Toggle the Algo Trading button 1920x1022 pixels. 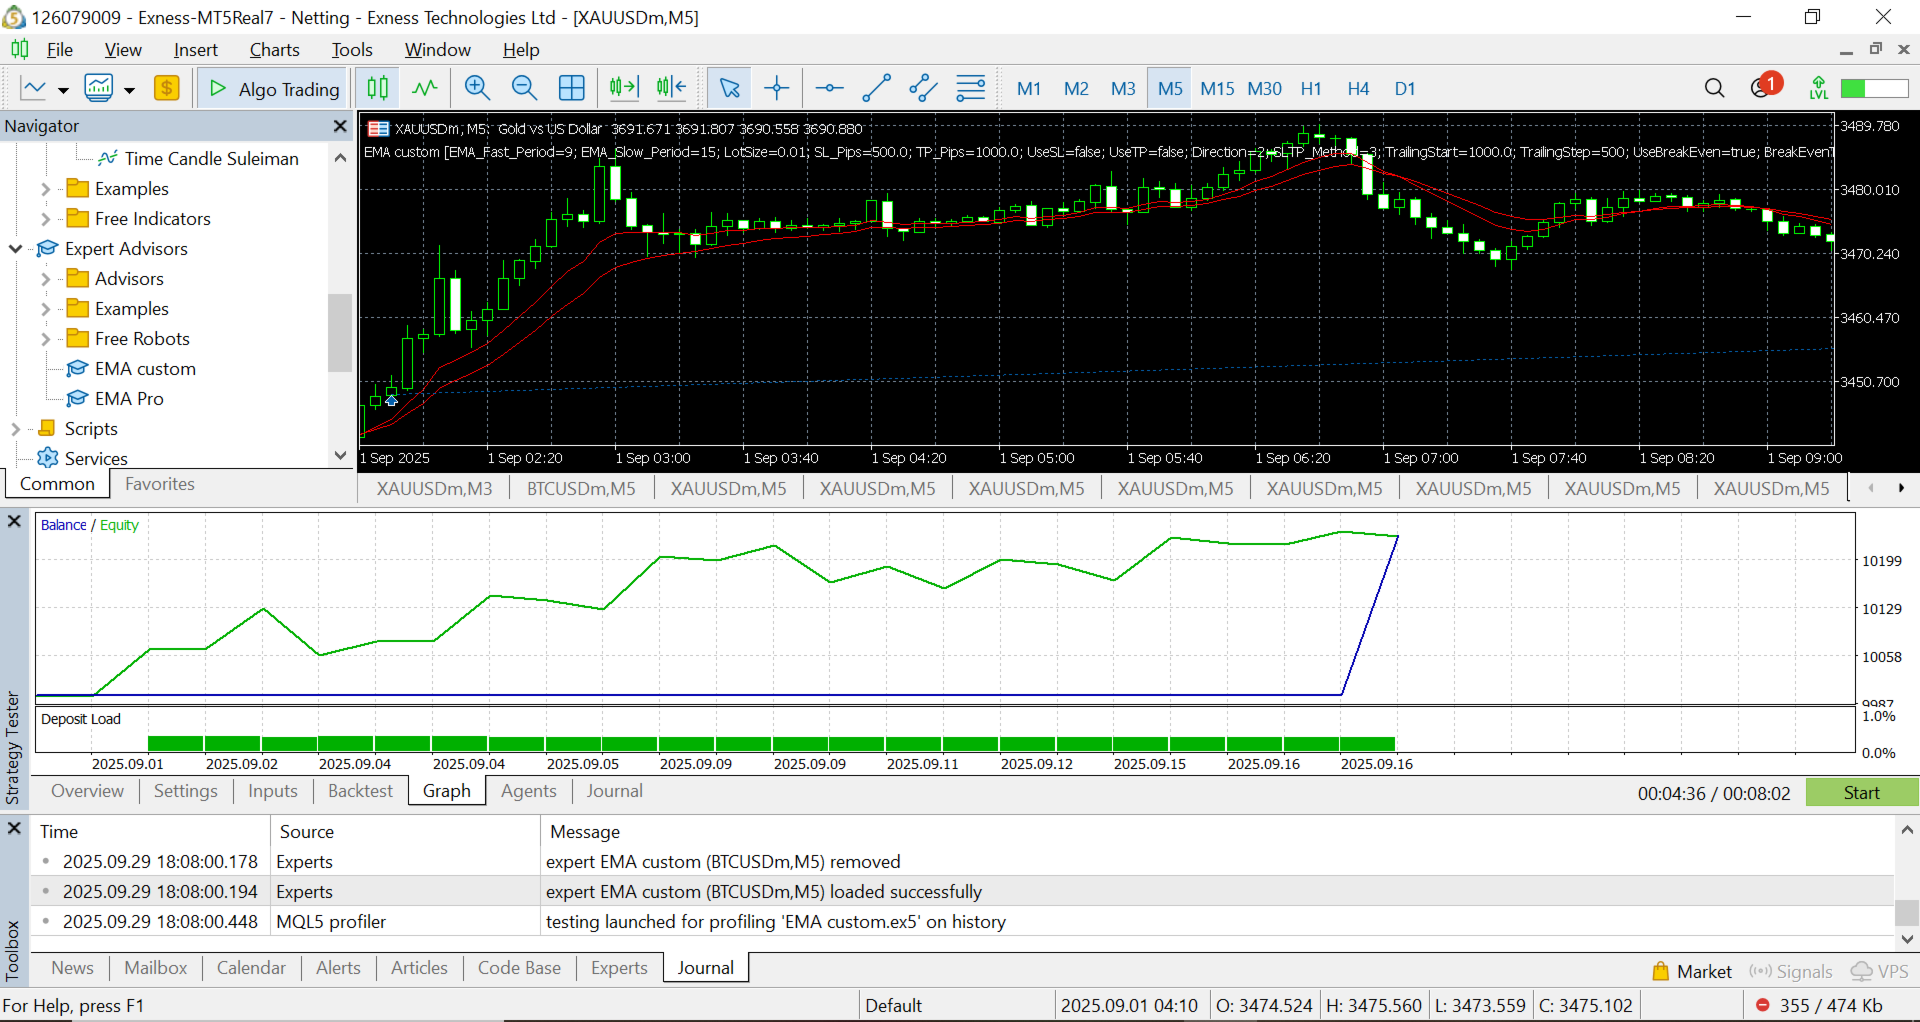tap(274, 89)
